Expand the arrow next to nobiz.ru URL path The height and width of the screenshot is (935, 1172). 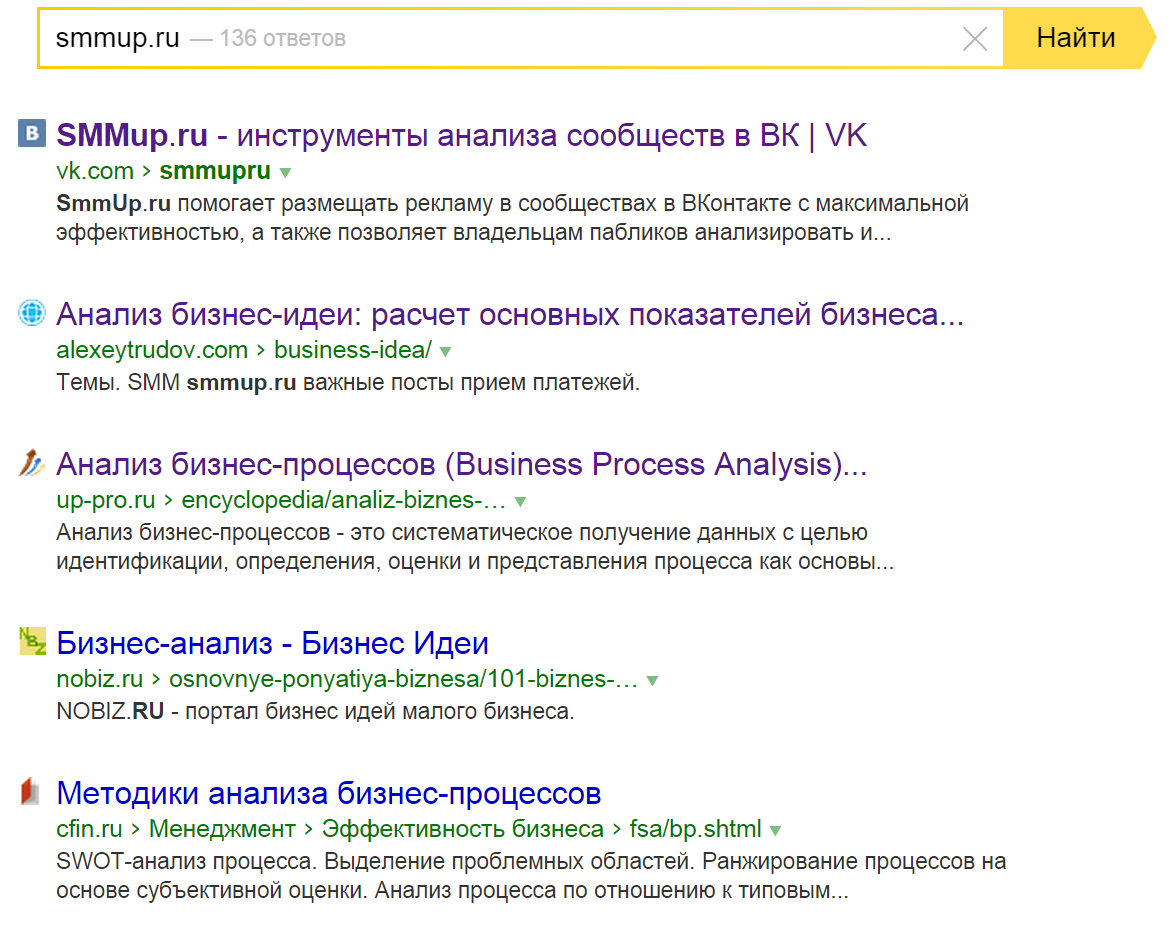pos(651,680)
